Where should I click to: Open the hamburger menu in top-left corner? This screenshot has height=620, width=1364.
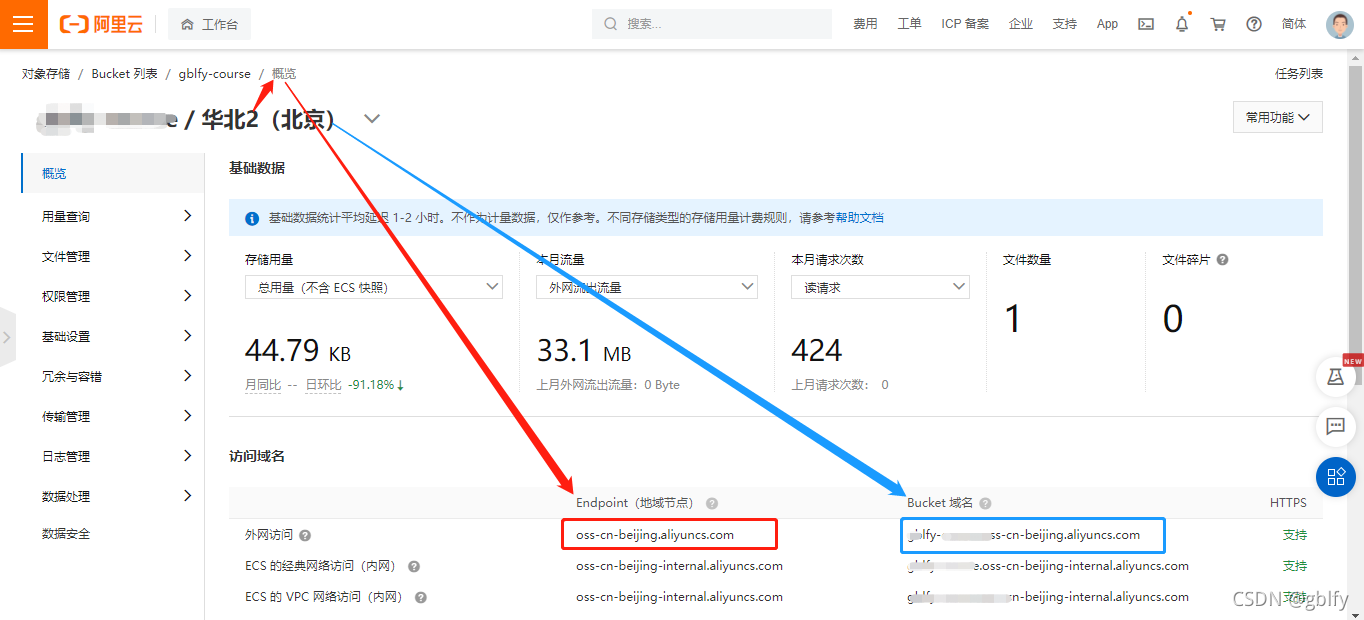[23, 23]
